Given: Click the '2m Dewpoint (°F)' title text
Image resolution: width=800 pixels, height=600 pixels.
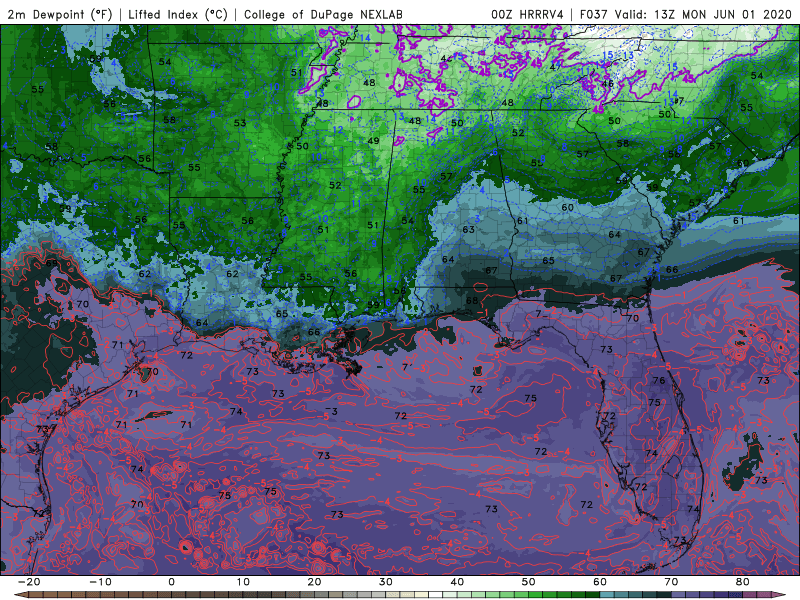Looking at the screenshot, I should 60,14.
